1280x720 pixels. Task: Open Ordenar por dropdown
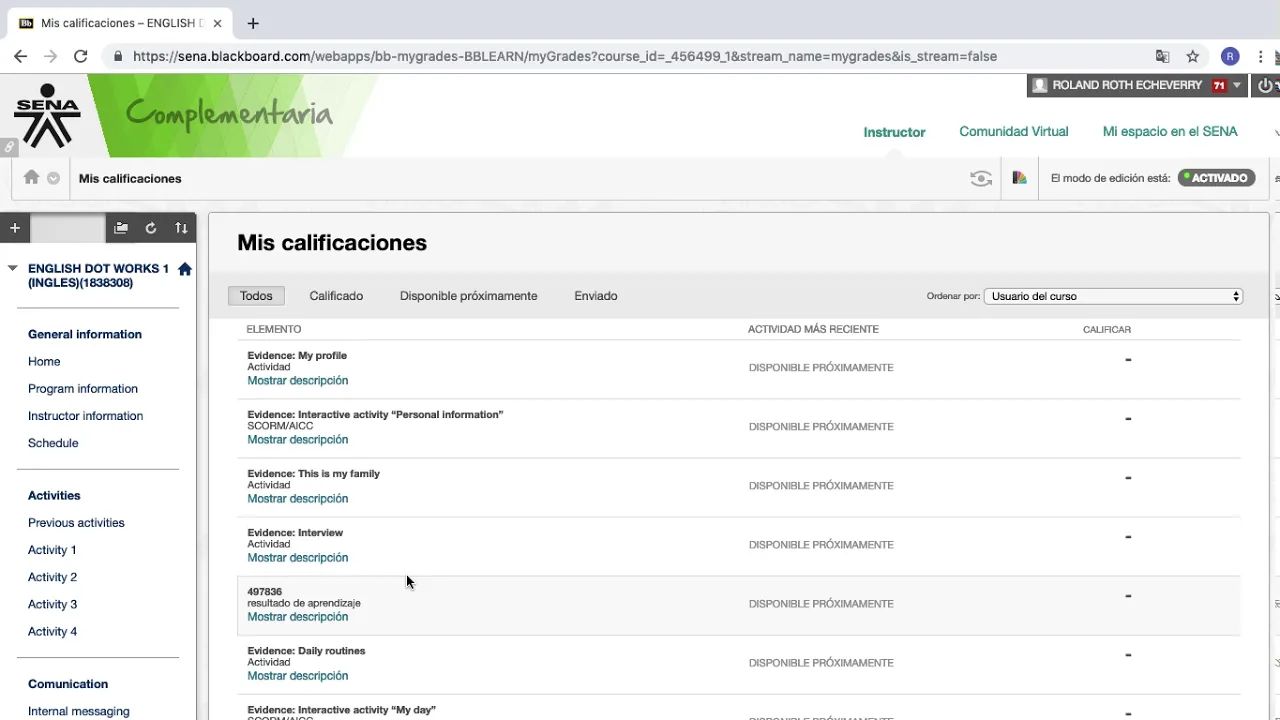[x=1113, y=296]
